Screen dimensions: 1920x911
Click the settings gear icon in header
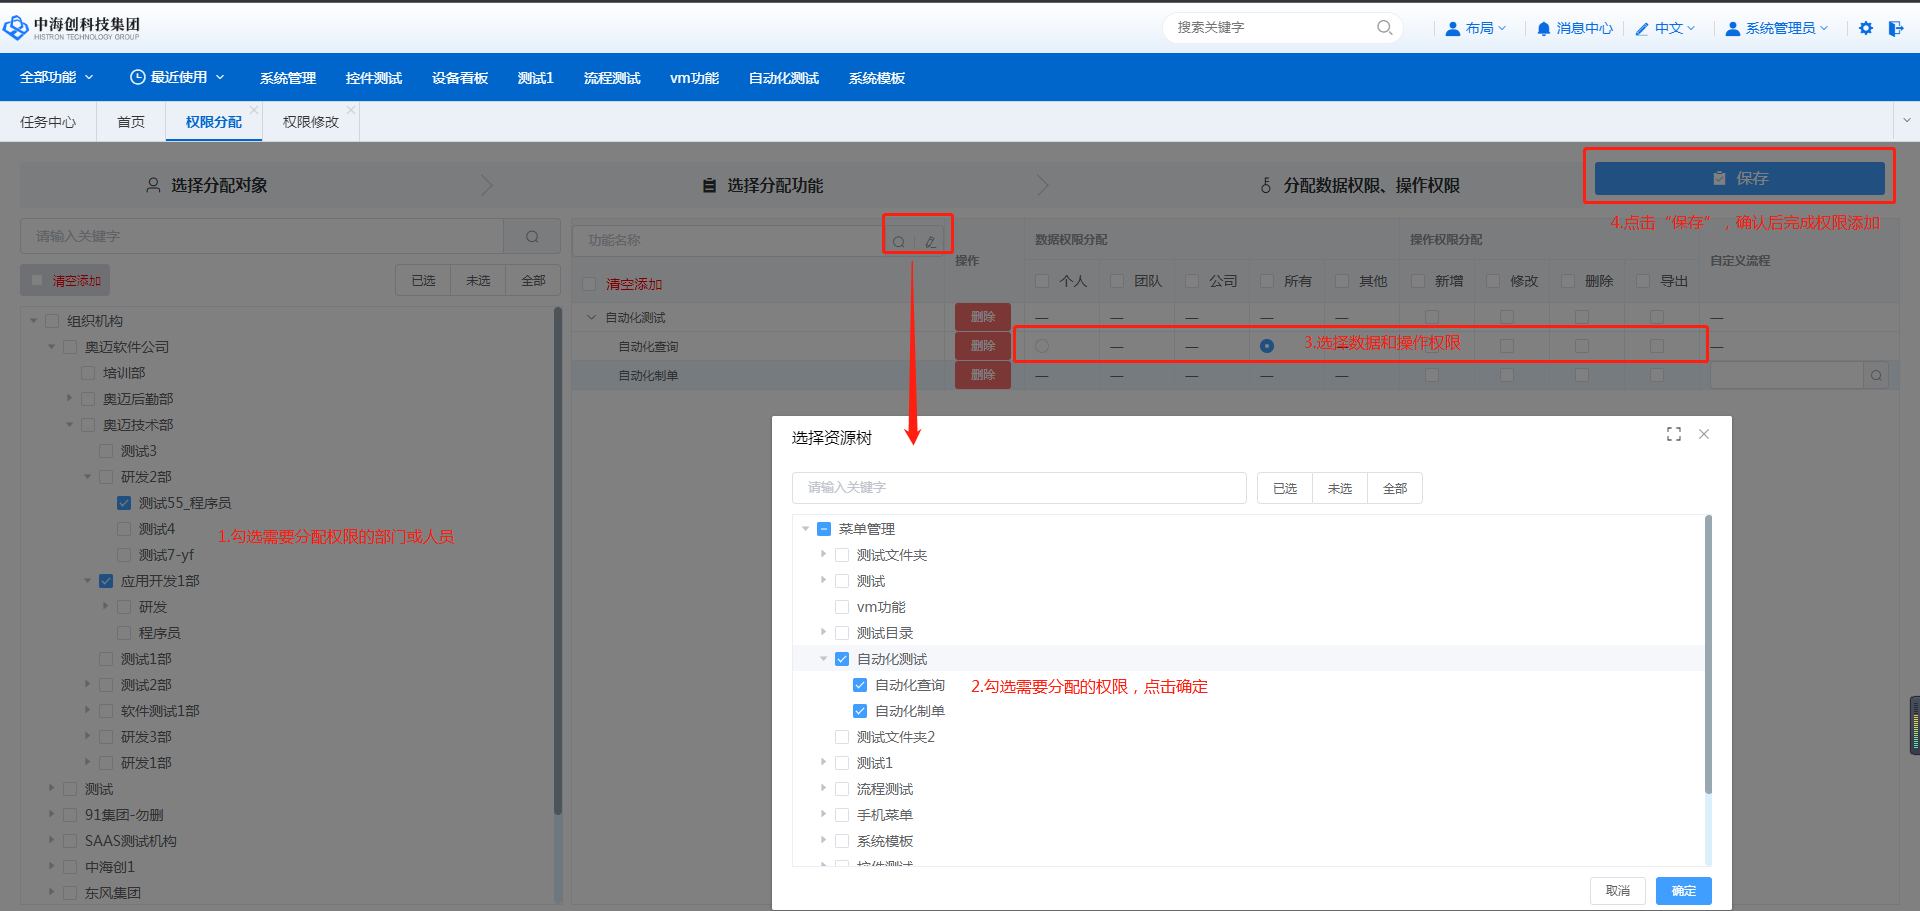tap(1865, 28)
